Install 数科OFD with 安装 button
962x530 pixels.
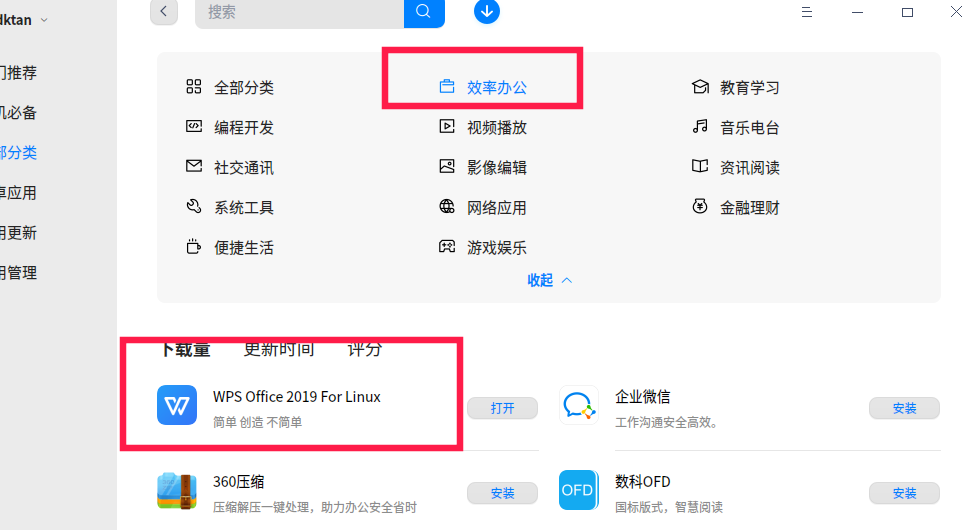tap(904, 493)
